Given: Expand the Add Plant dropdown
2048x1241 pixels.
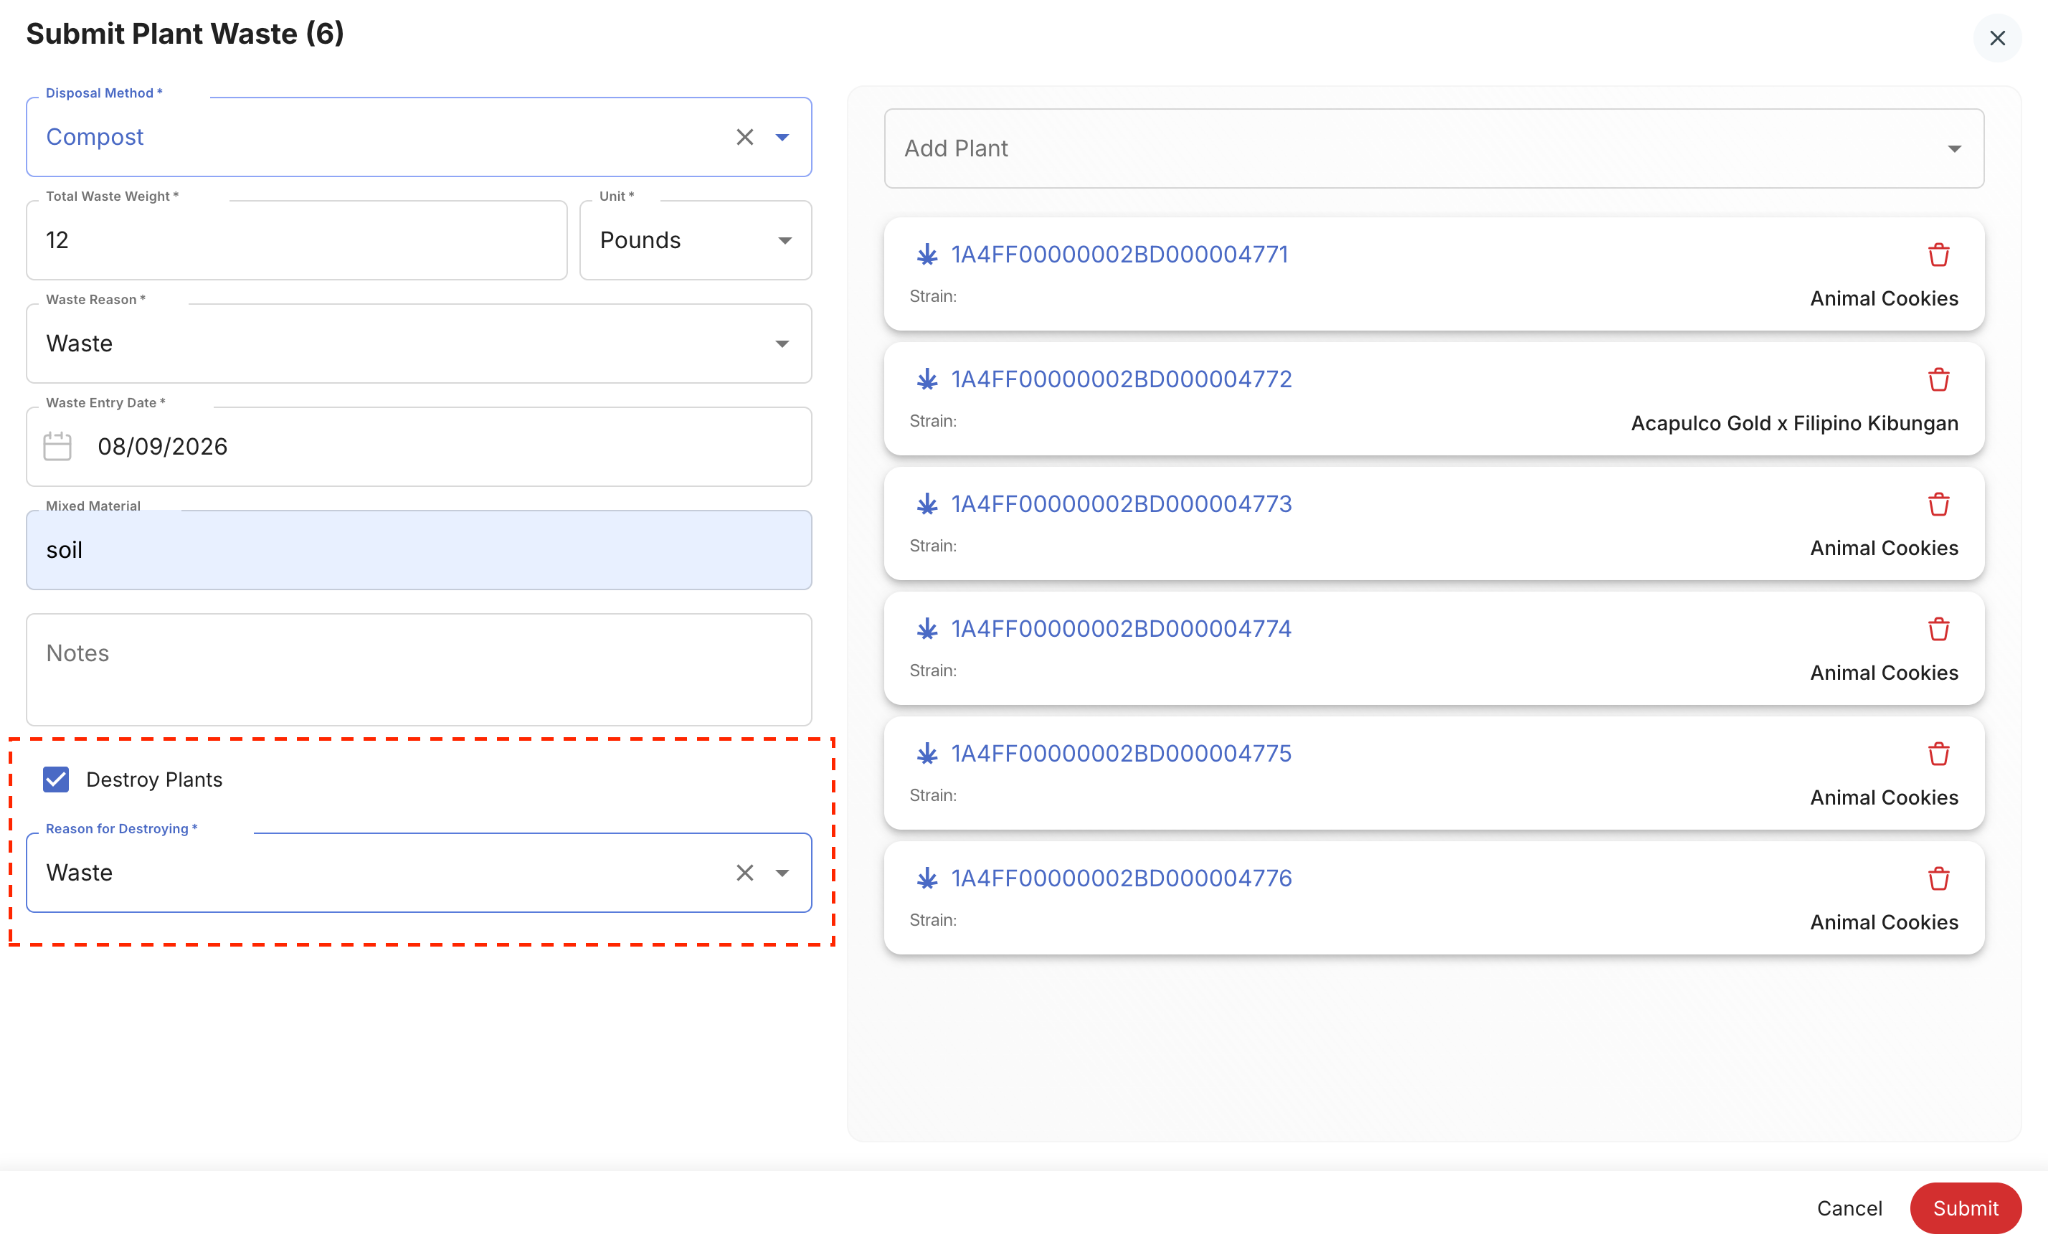Looking at the screenshot, I should 1434,148.
